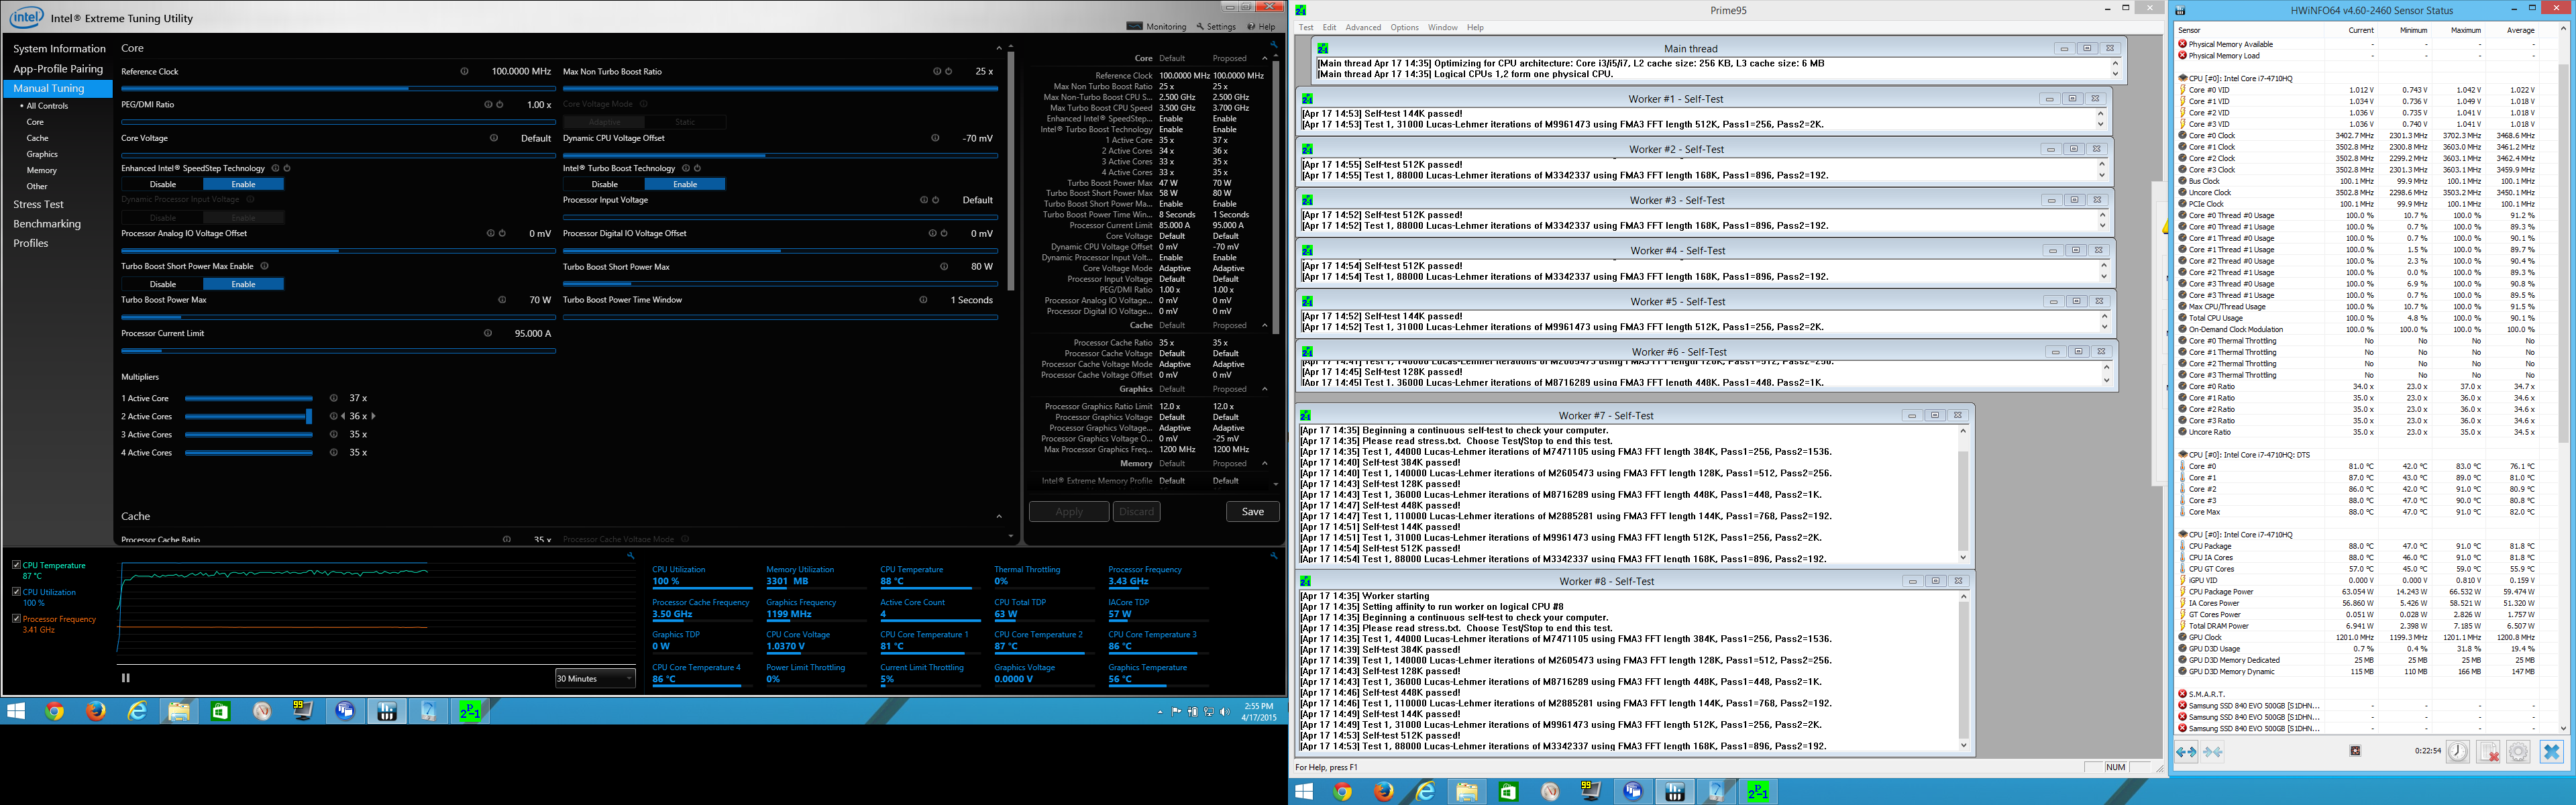This screenshot has width=2576, height=805.
Task: Open Prime95 Advanced menu
Action: coord(1362,28)
